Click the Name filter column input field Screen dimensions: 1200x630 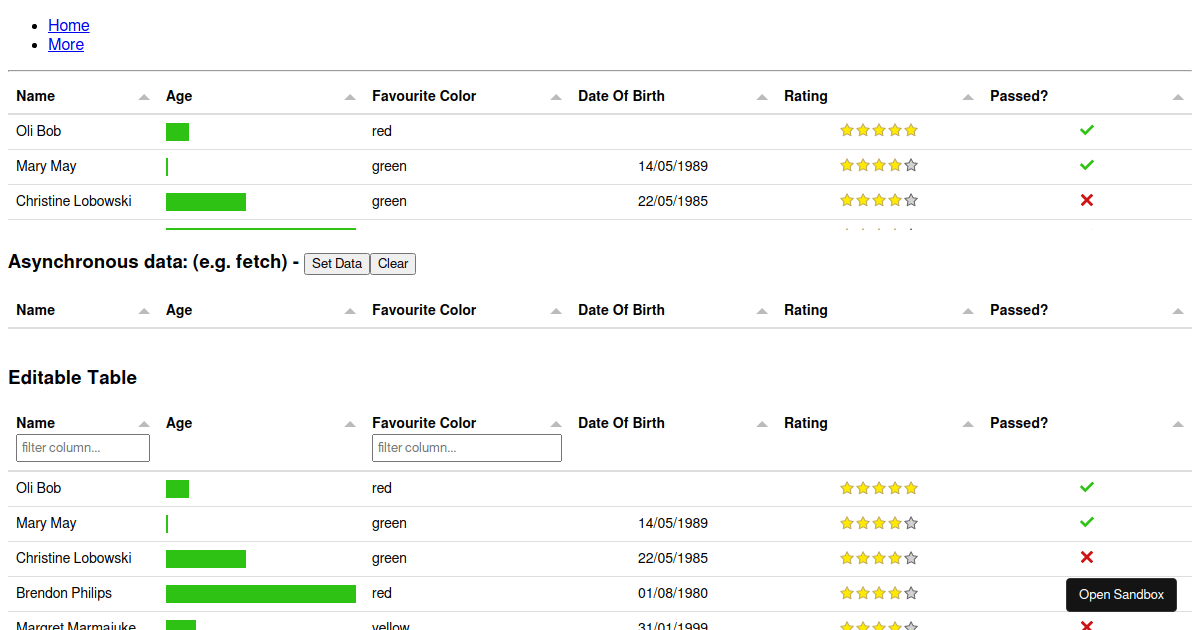(82, 447)
